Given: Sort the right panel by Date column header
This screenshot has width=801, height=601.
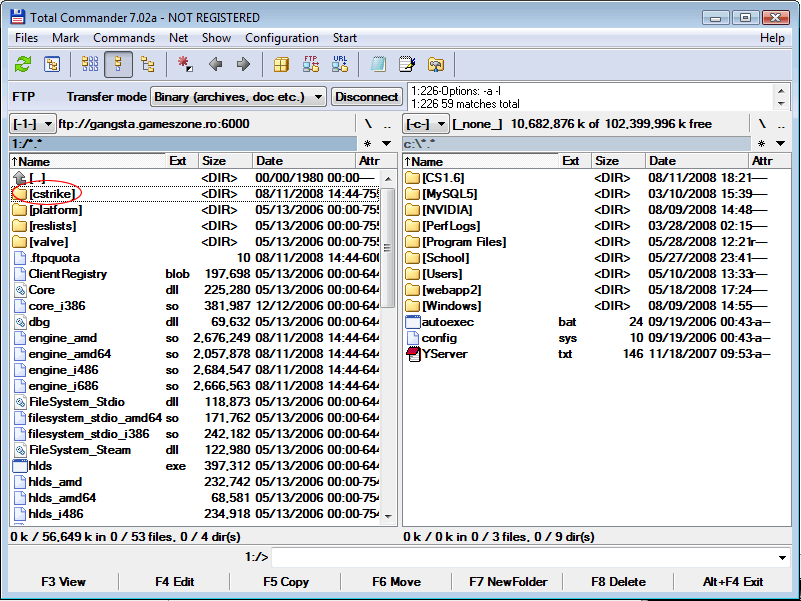Looking at the screenshot, I should pyautogui.click(x=662, y=161).
